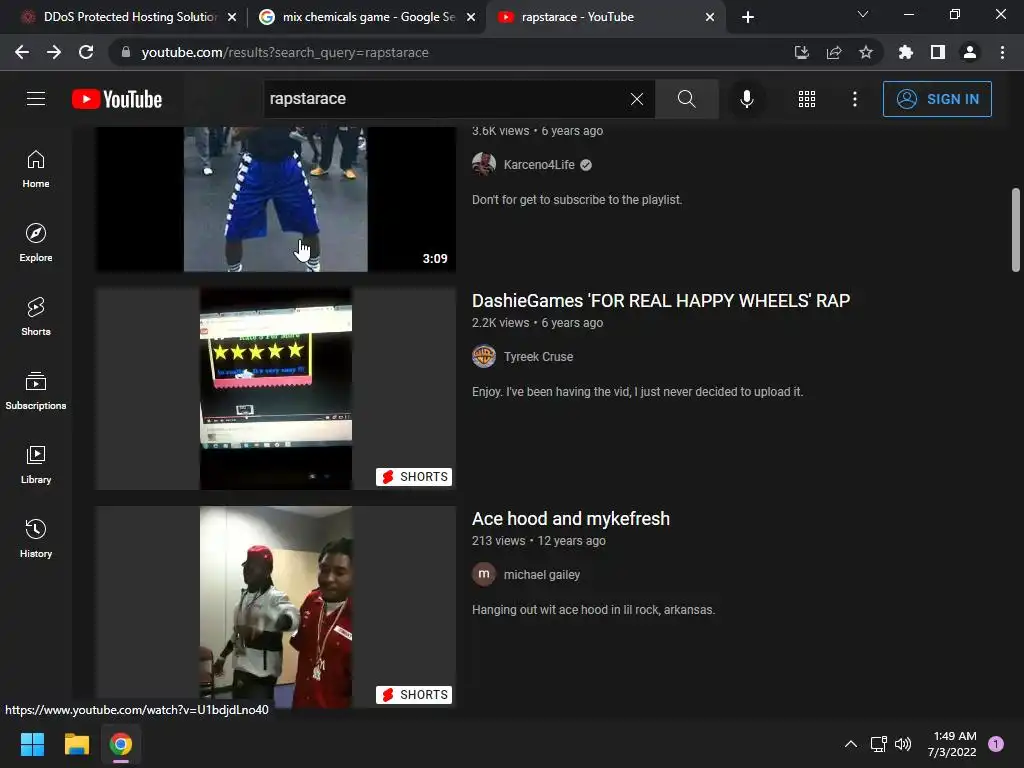Open YouTube settings three-dot menu

click(854, 99)
